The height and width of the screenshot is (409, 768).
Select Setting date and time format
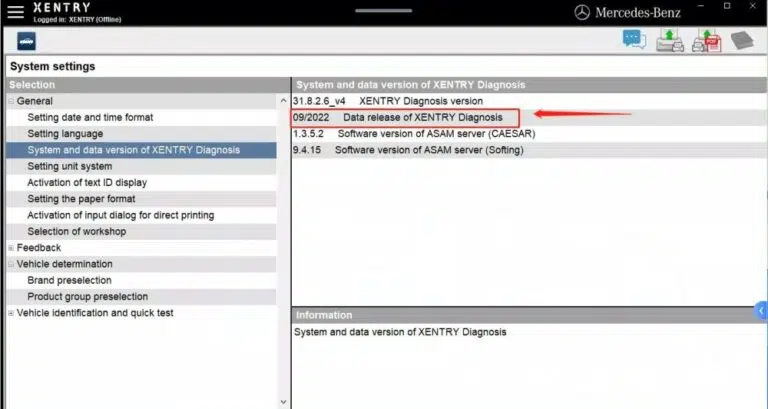coord(90,118)
